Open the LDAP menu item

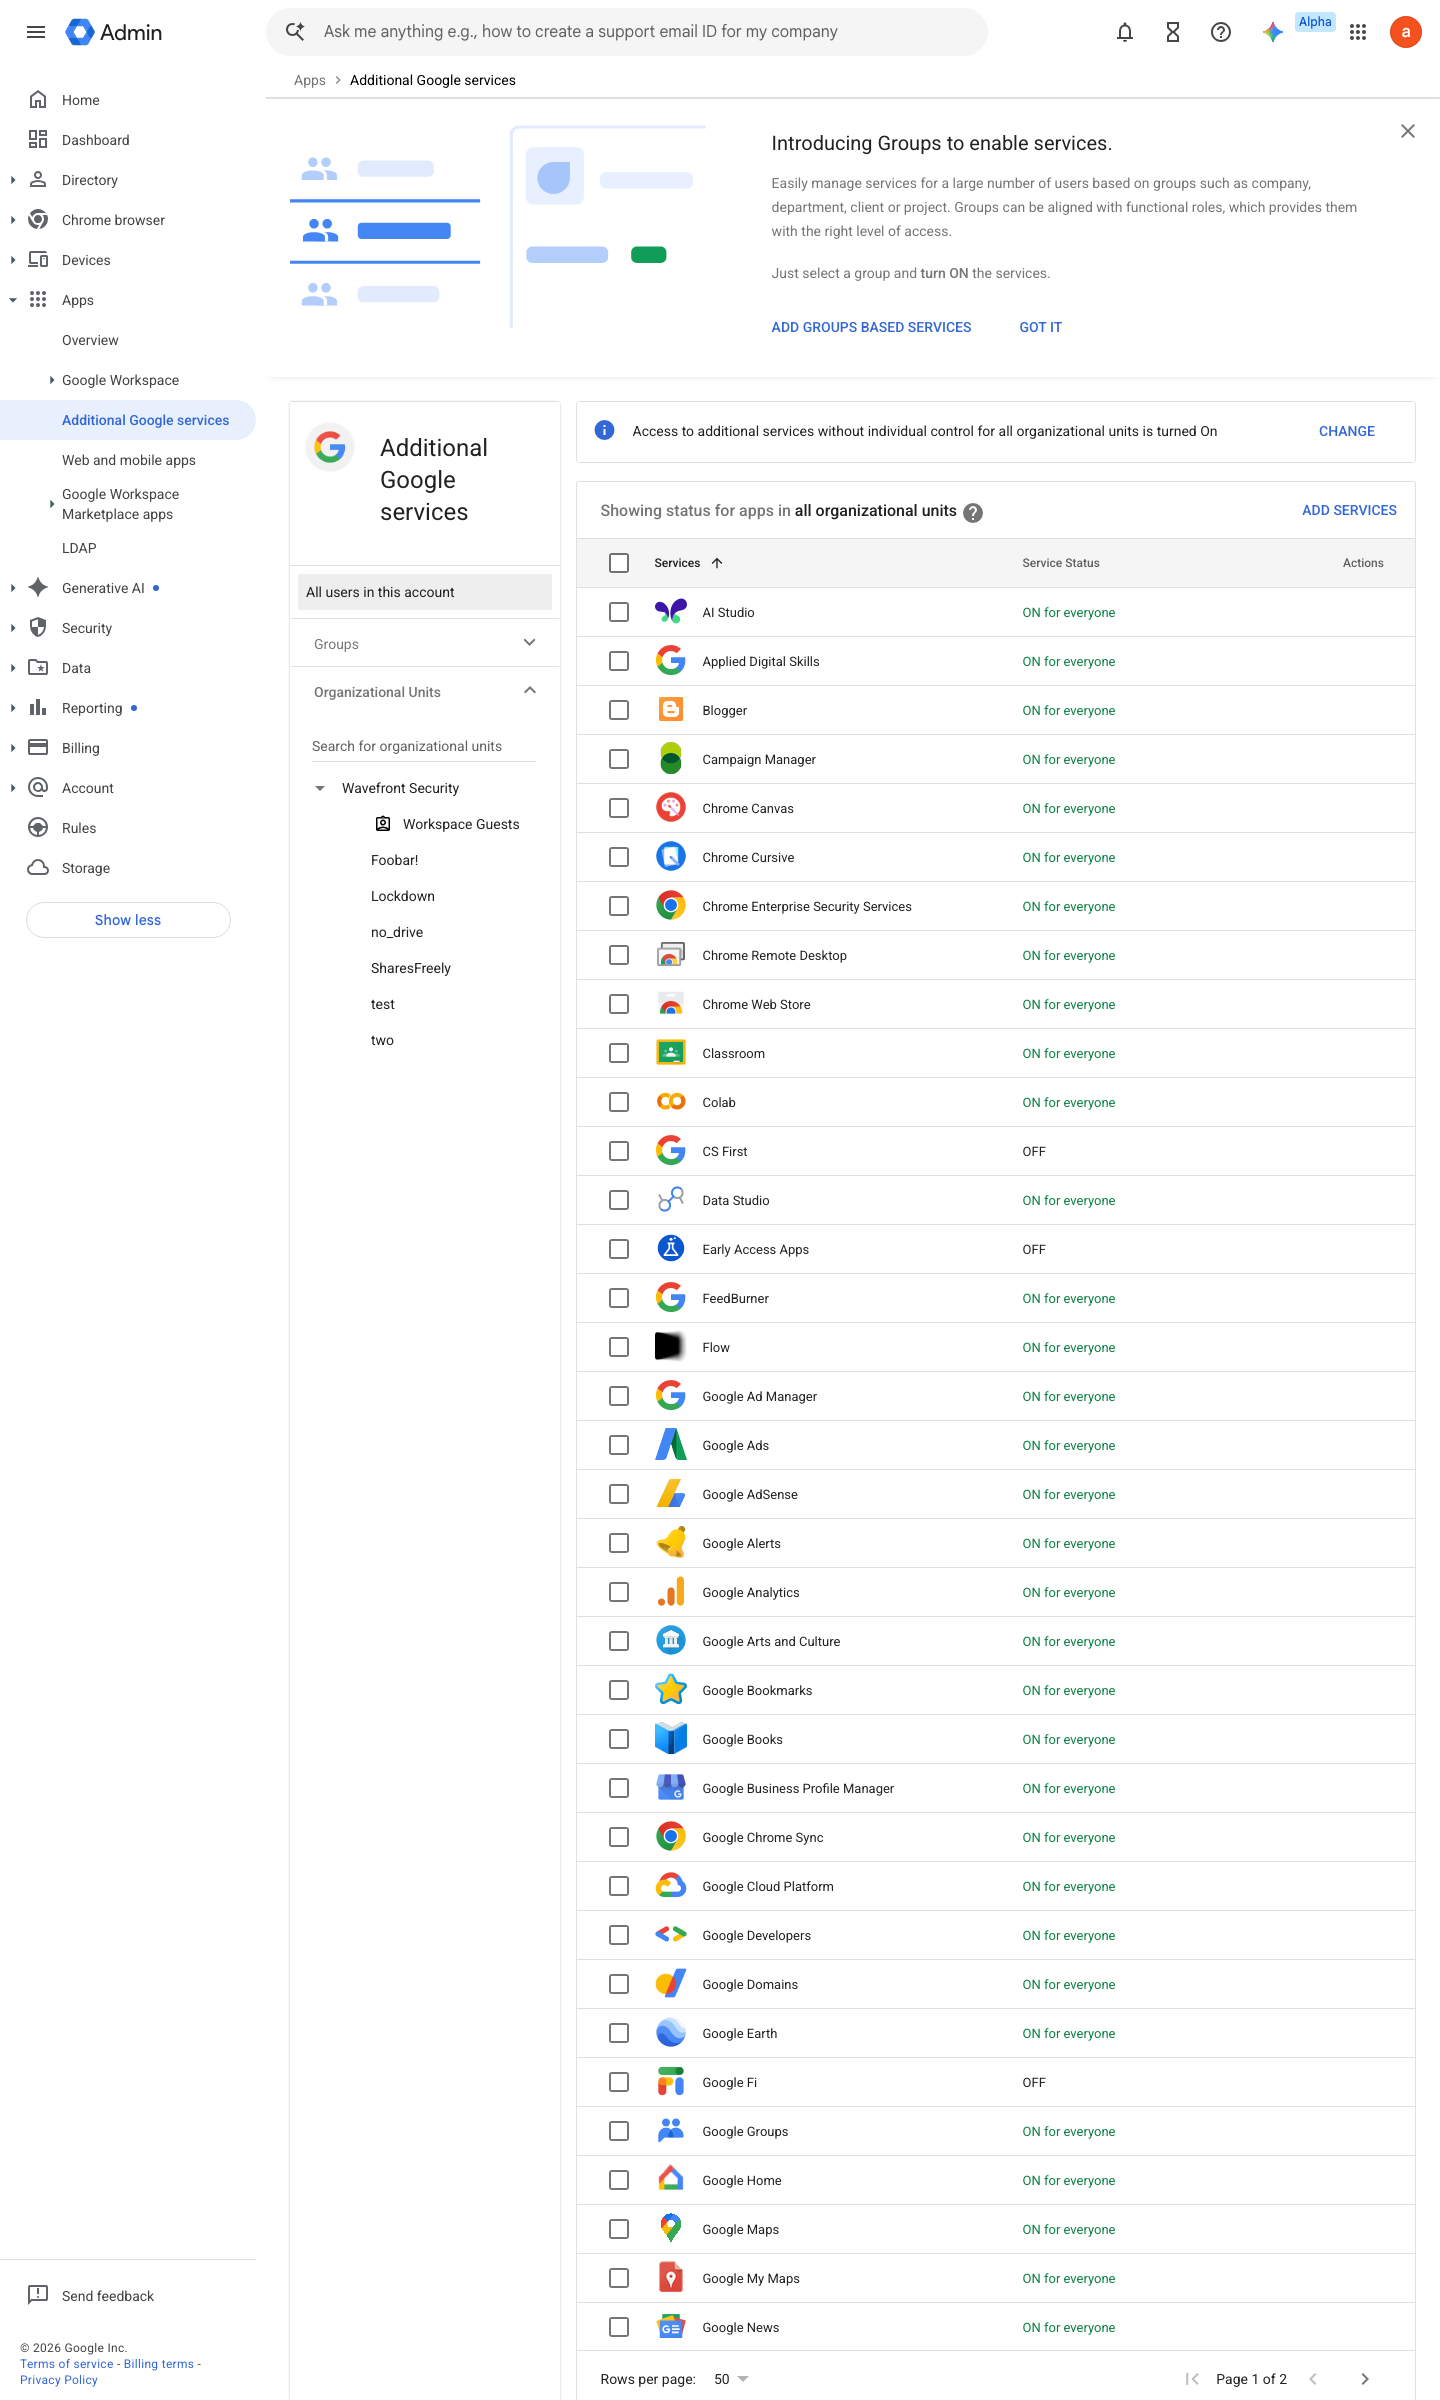pyautogui.click(x=79, y=548)
